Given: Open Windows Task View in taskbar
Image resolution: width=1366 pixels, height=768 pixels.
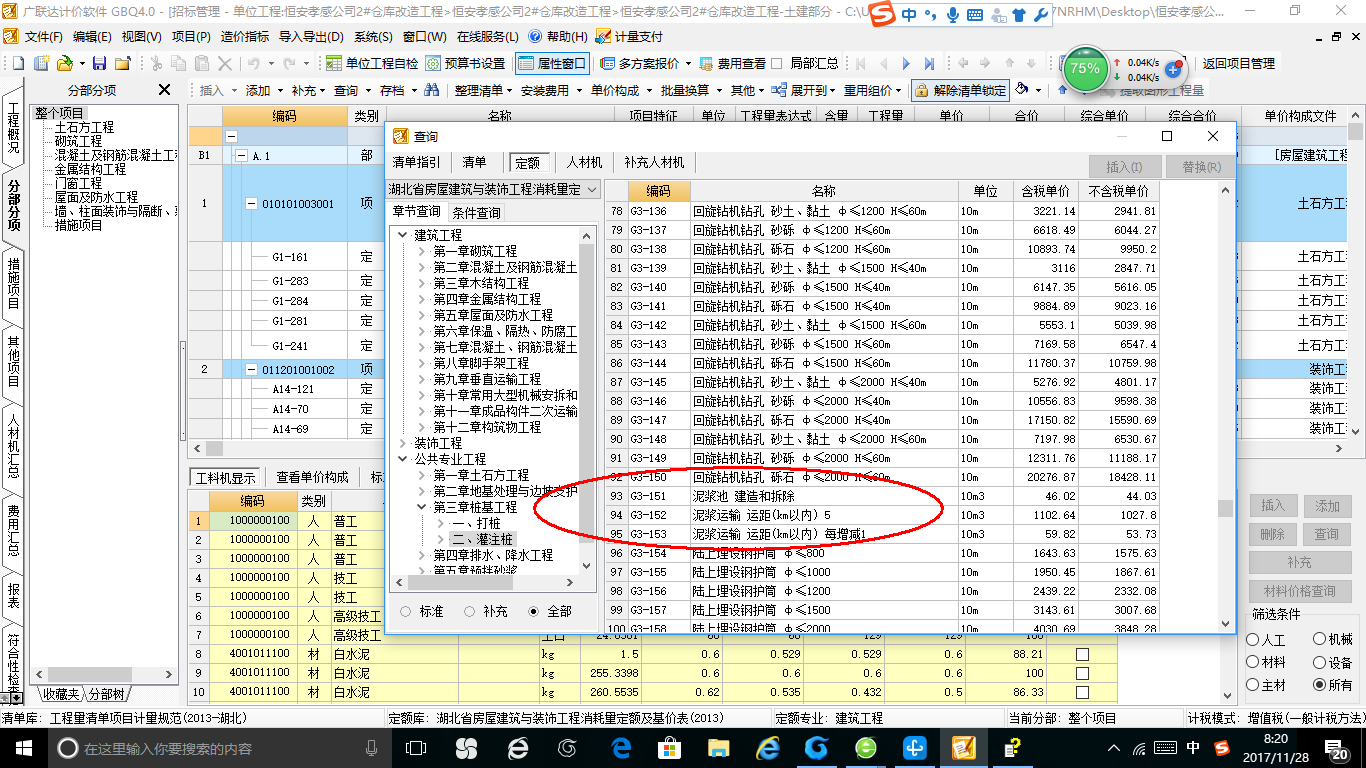Looking at the screenshot, I should (x=416, y=748).
